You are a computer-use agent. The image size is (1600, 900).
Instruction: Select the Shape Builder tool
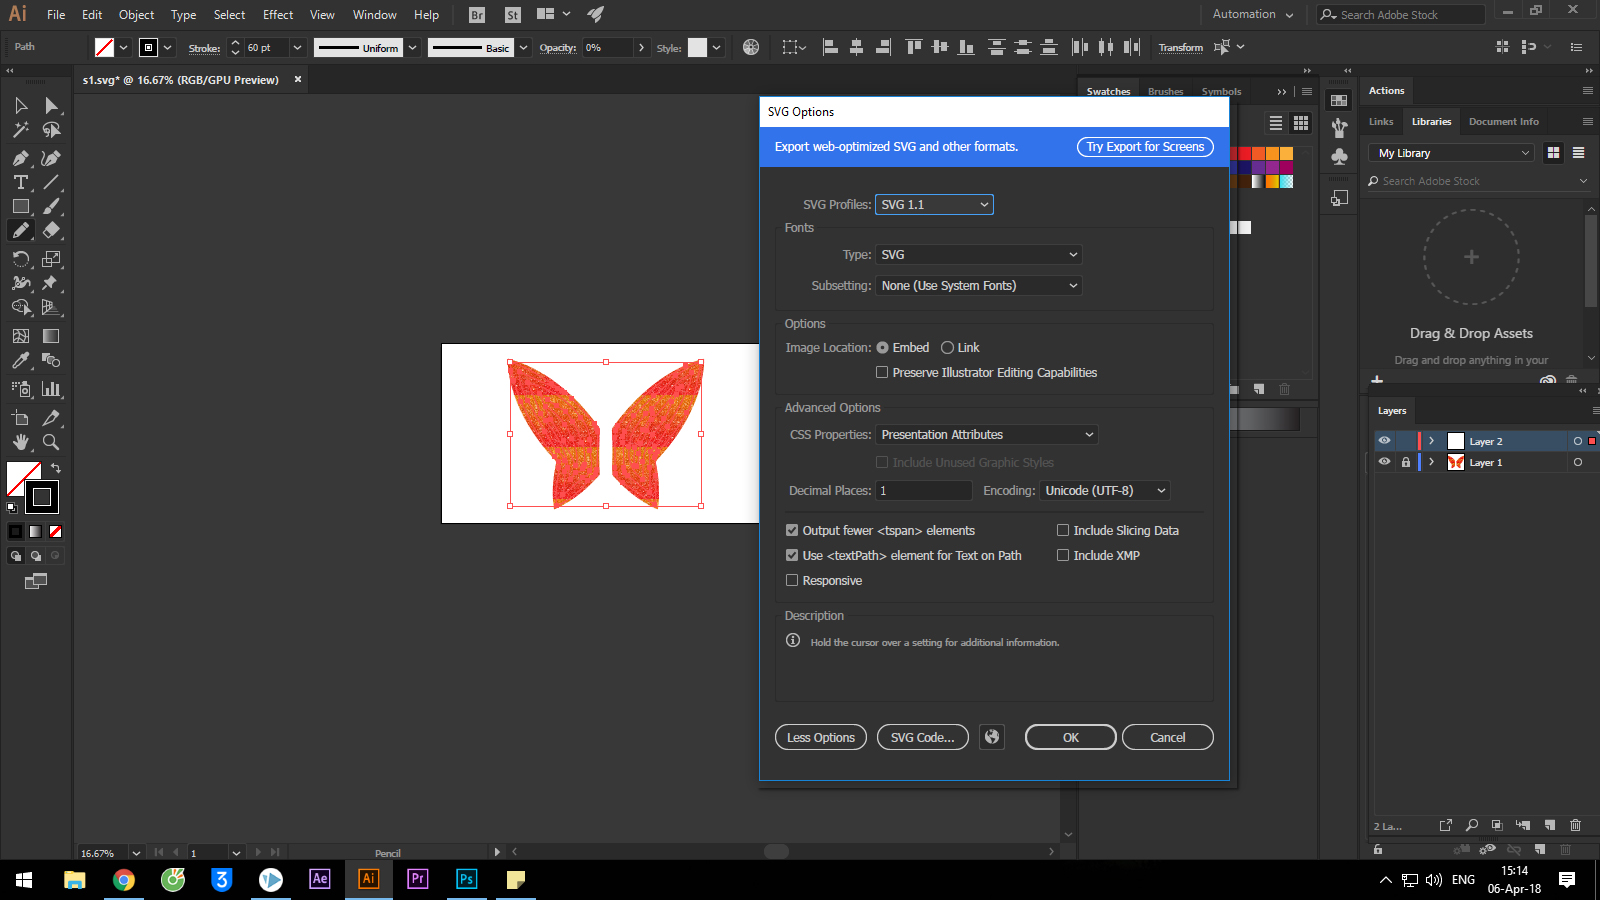tap(21, 307)
